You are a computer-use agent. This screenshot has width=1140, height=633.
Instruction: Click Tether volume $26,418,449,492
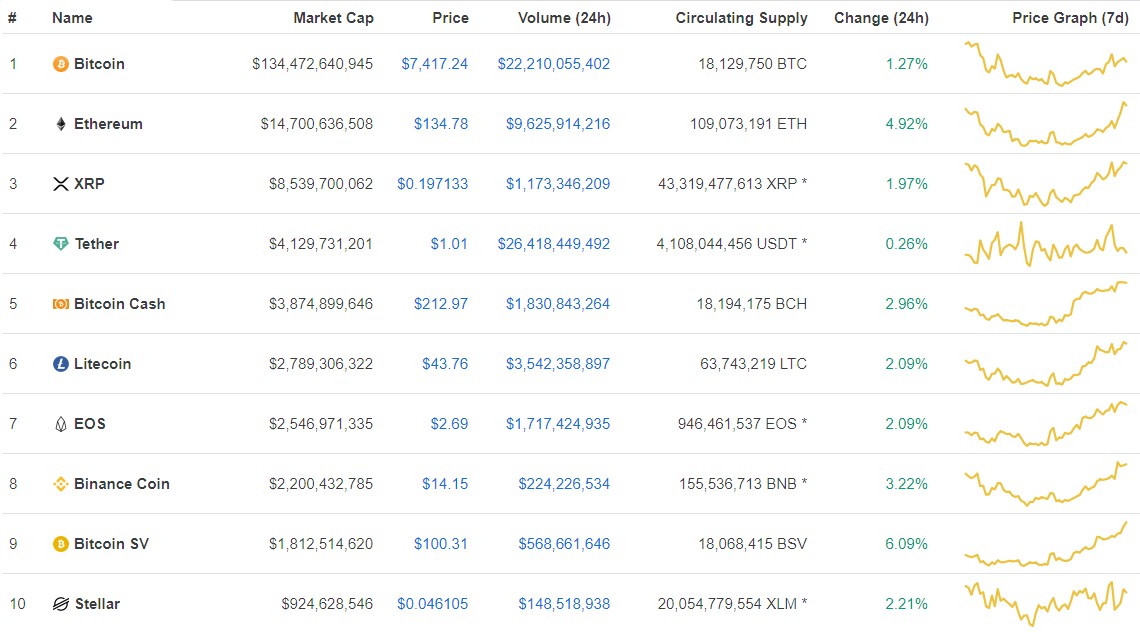[554, 244]
